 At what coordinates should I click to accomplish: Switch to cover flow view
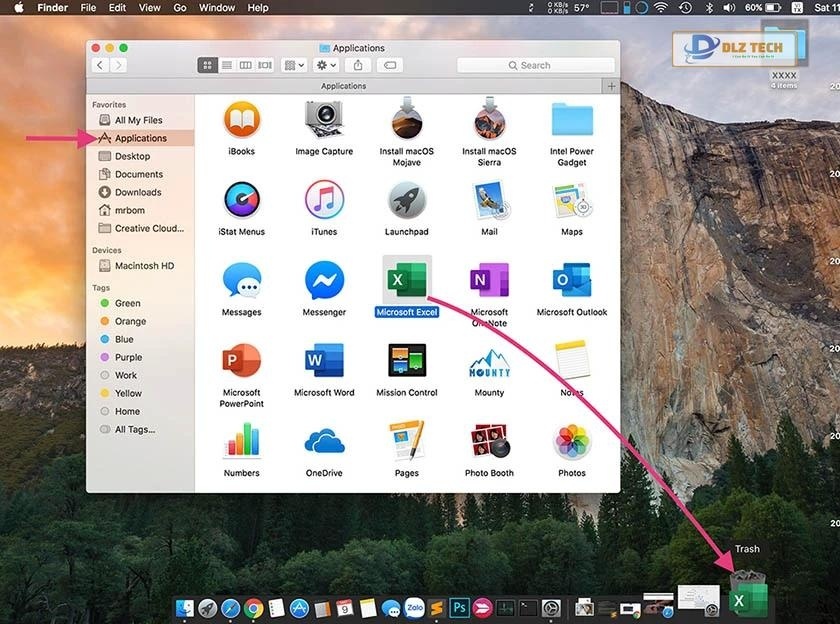pos(264,64)
